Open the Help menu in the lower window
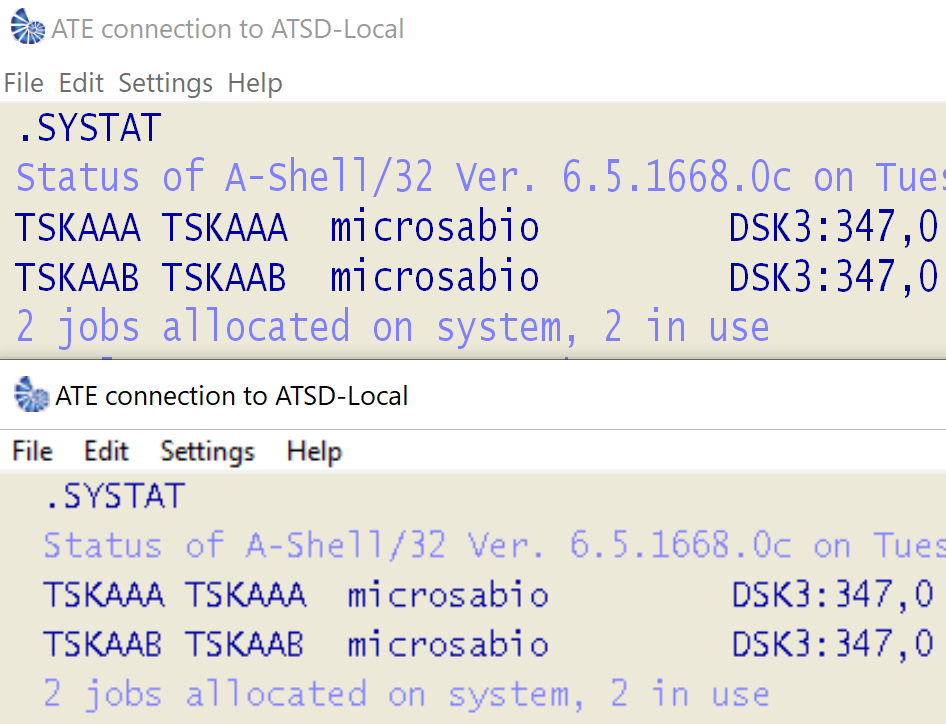This screenshot has width=946, height=724. coord(314,452)
